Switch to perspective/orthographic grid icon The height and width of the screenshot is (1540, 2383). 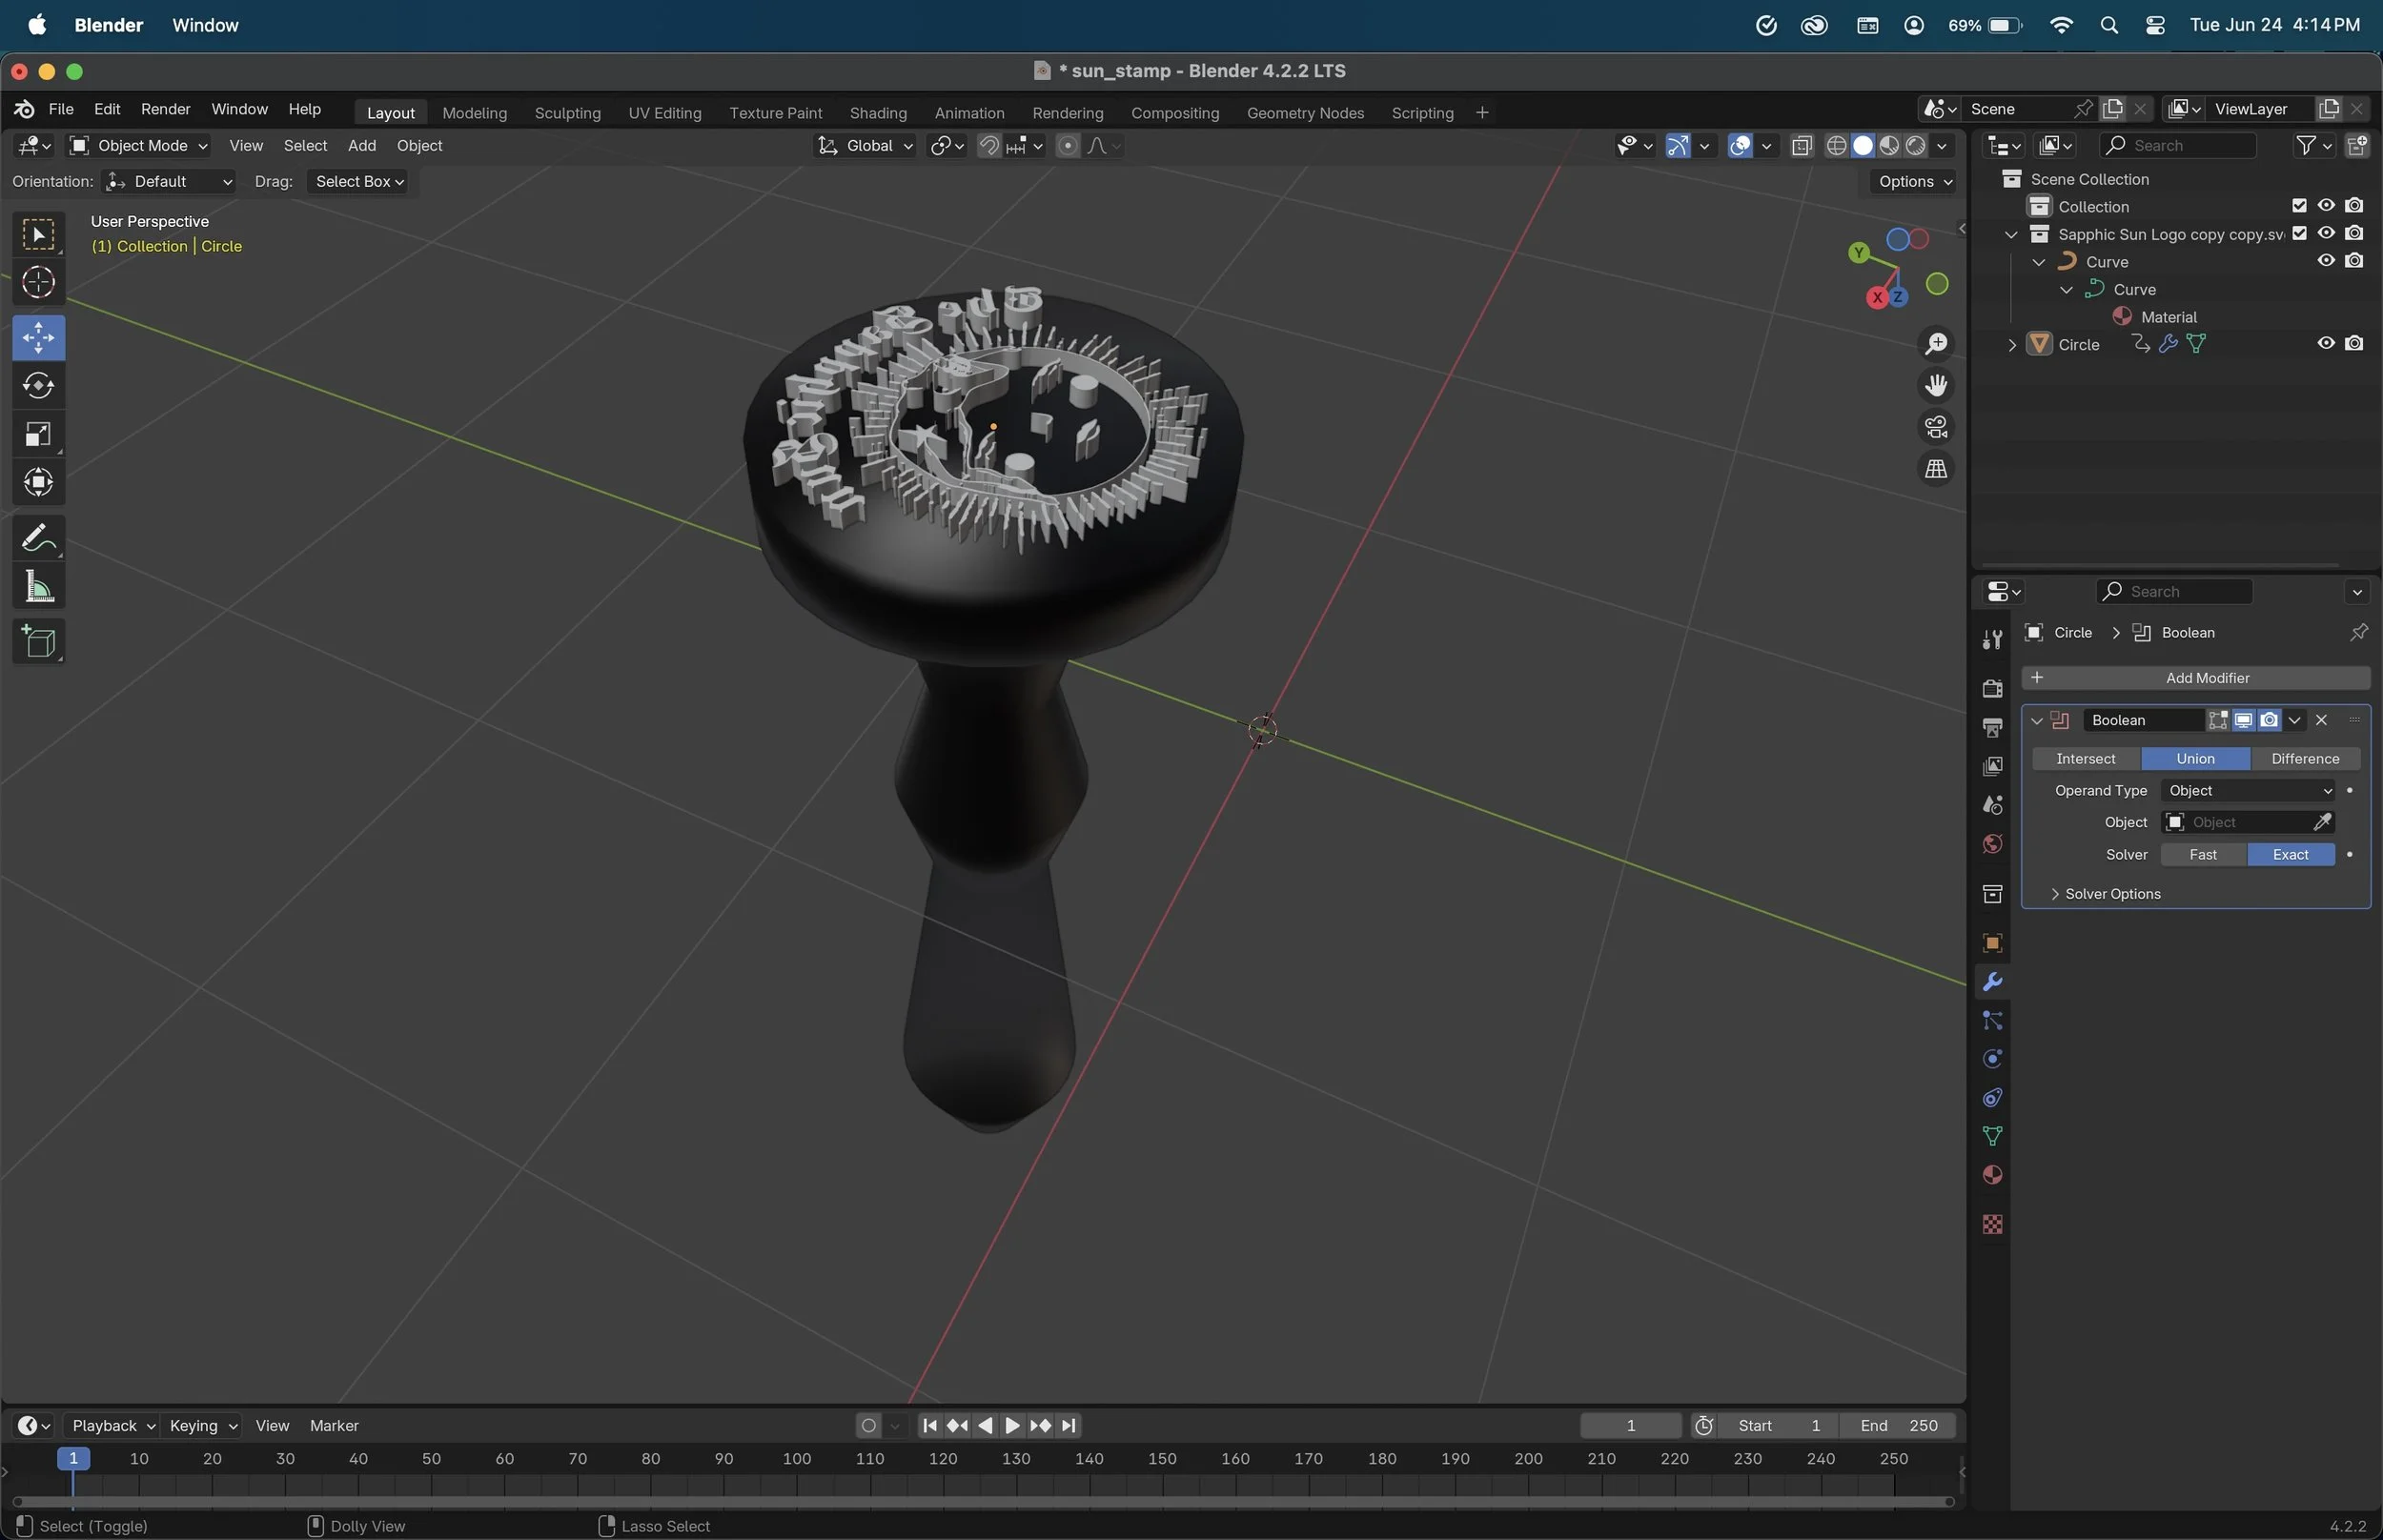(1936, 469)
